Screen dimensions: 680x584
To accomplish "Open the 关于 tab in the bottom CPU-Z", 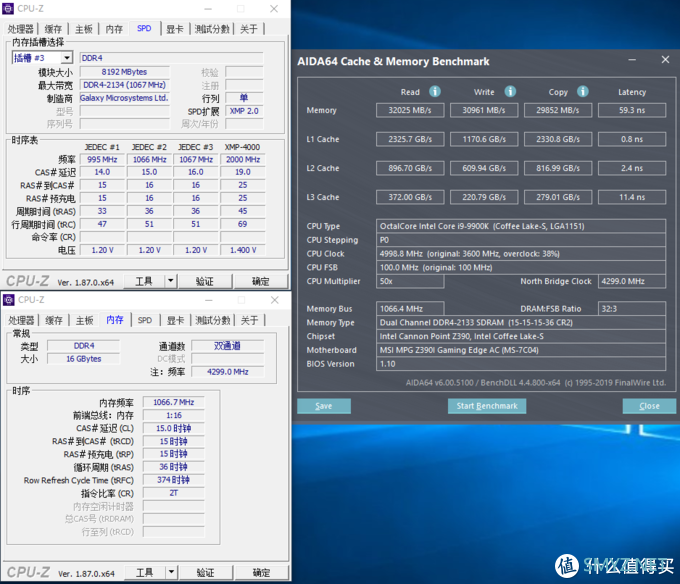I will (250, 320).
